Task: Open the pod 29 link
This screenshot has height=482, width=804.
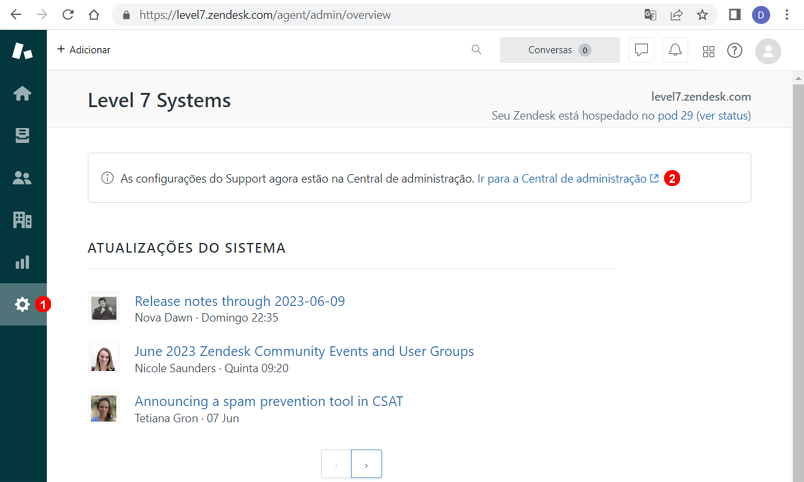Action: pyautogui.click(x=675, y=115)
